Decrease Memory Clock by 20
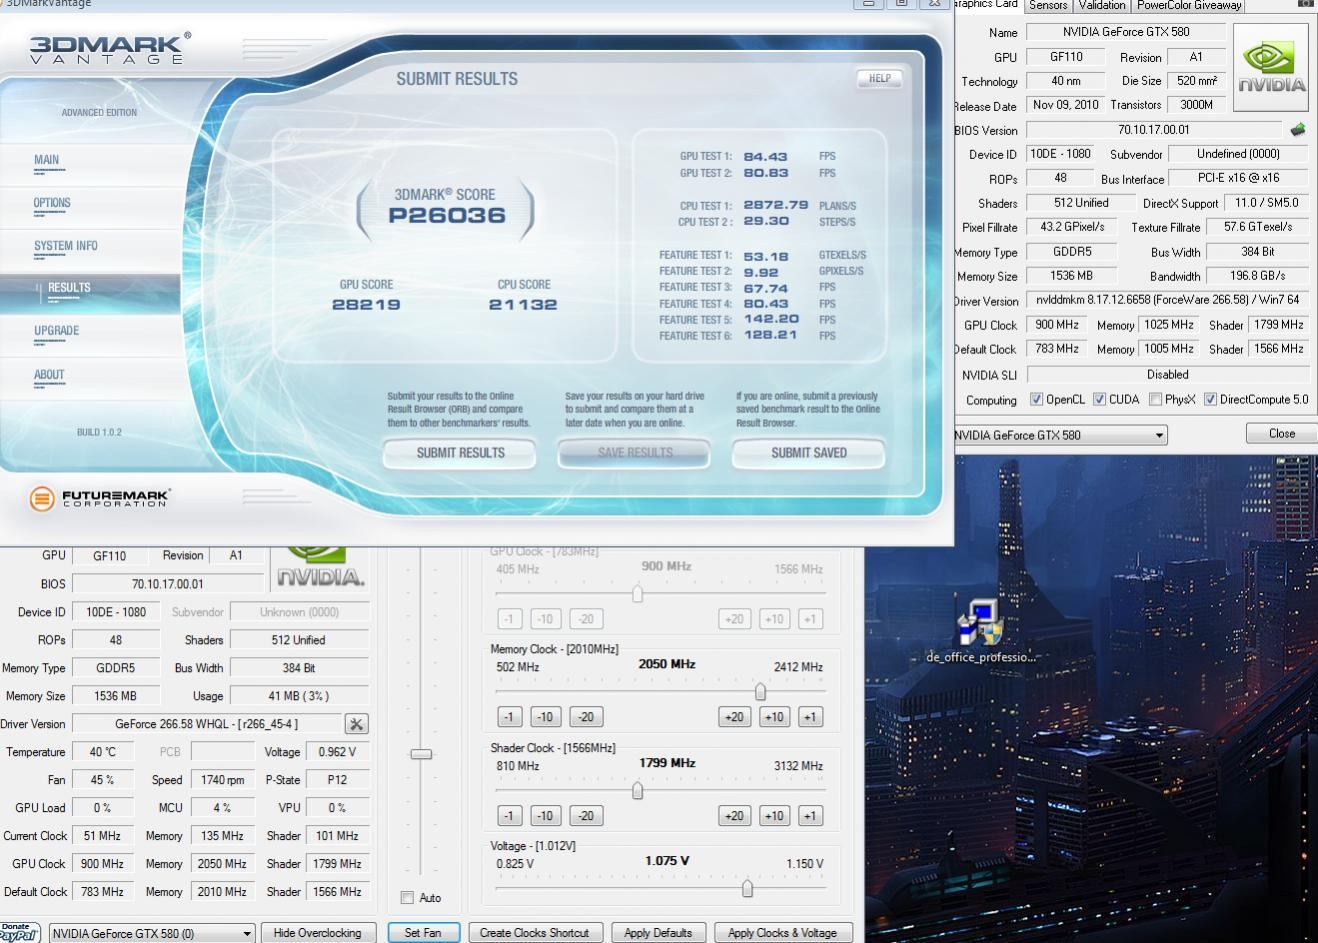1318x943 pixels. [x=585, y=717]
